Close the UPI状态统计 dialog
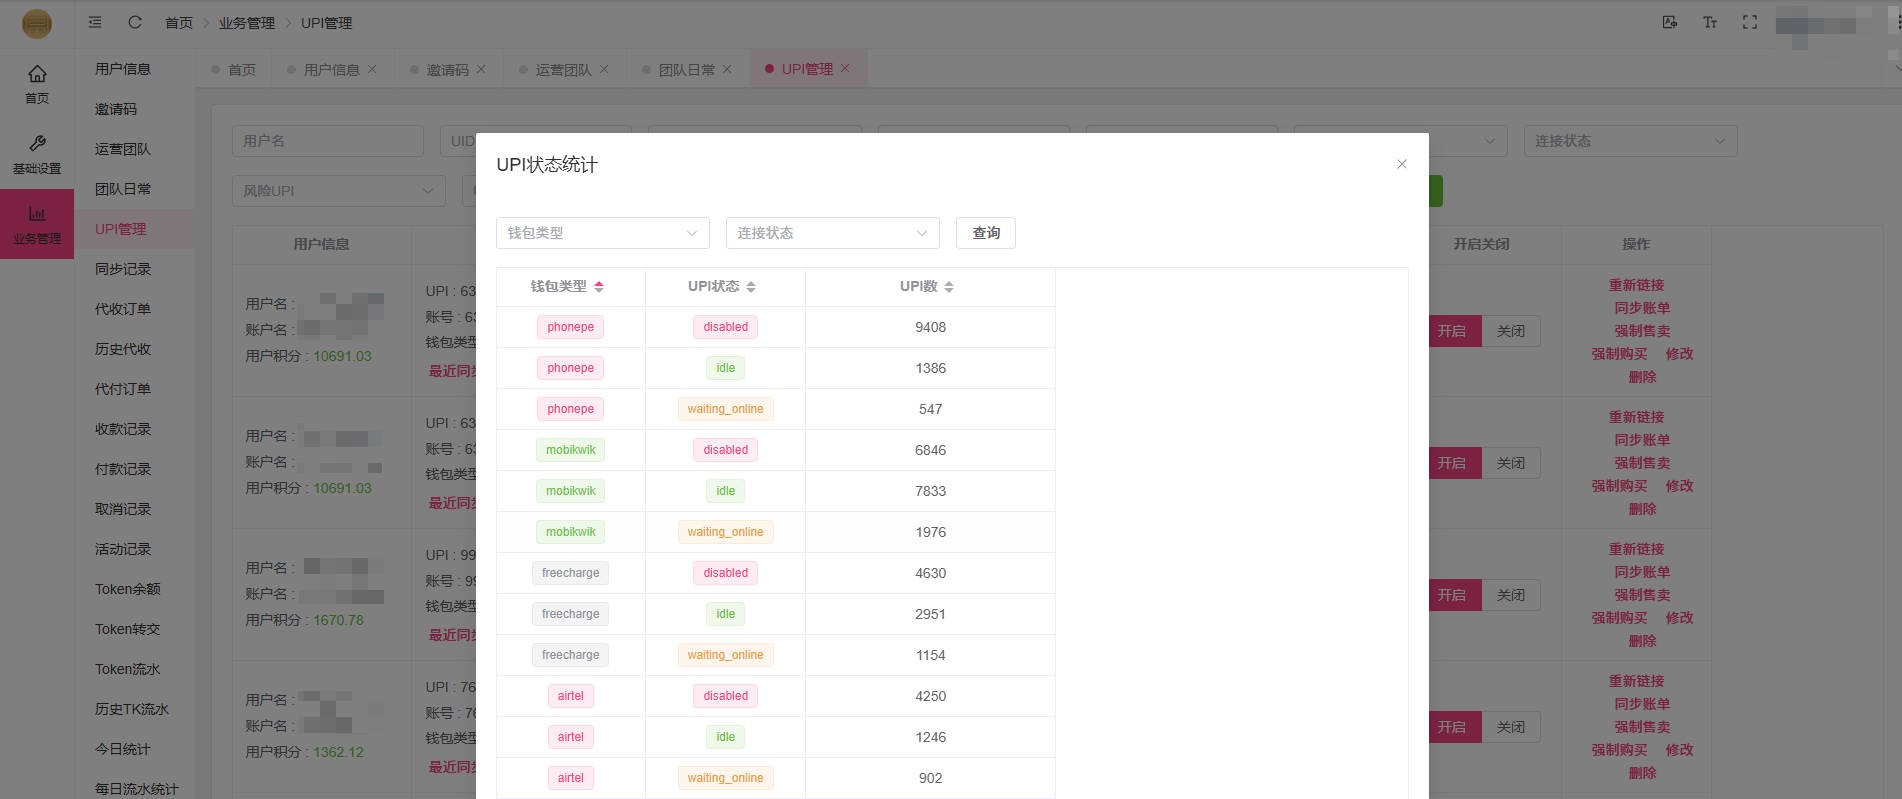1902x799 pixels. click(x=1401, y=164)
